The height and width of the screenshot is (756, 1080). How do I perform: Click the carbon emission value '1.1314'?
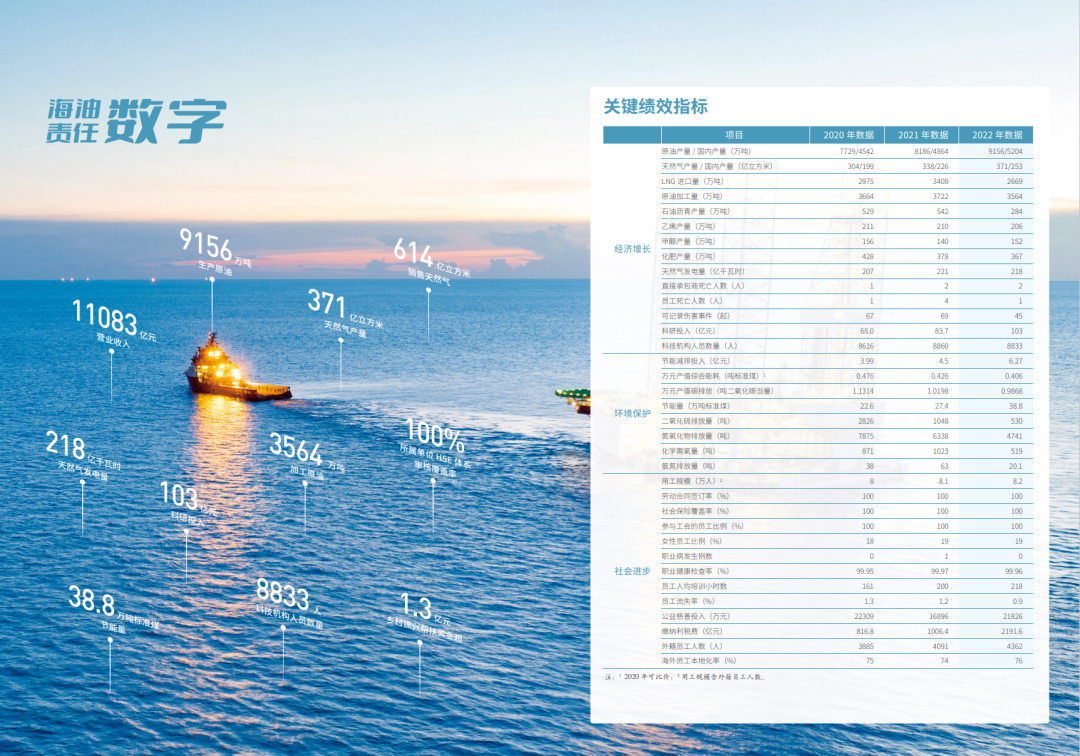863,391
